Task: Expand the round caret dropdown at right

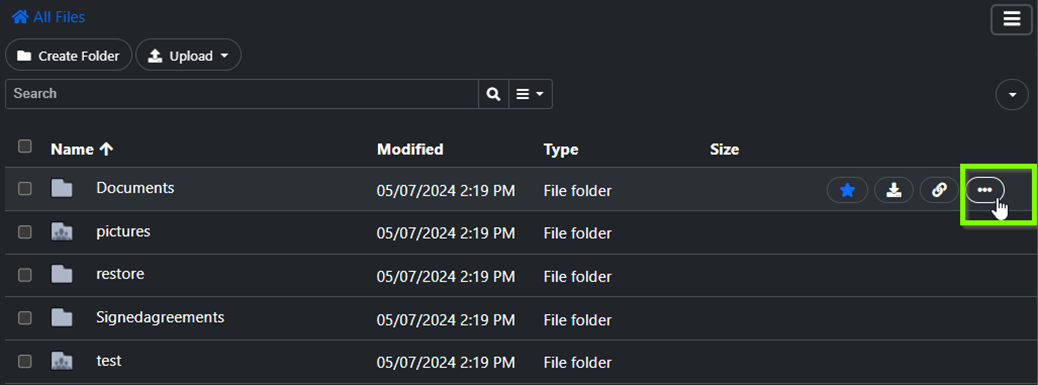Action: (1012, 95)
